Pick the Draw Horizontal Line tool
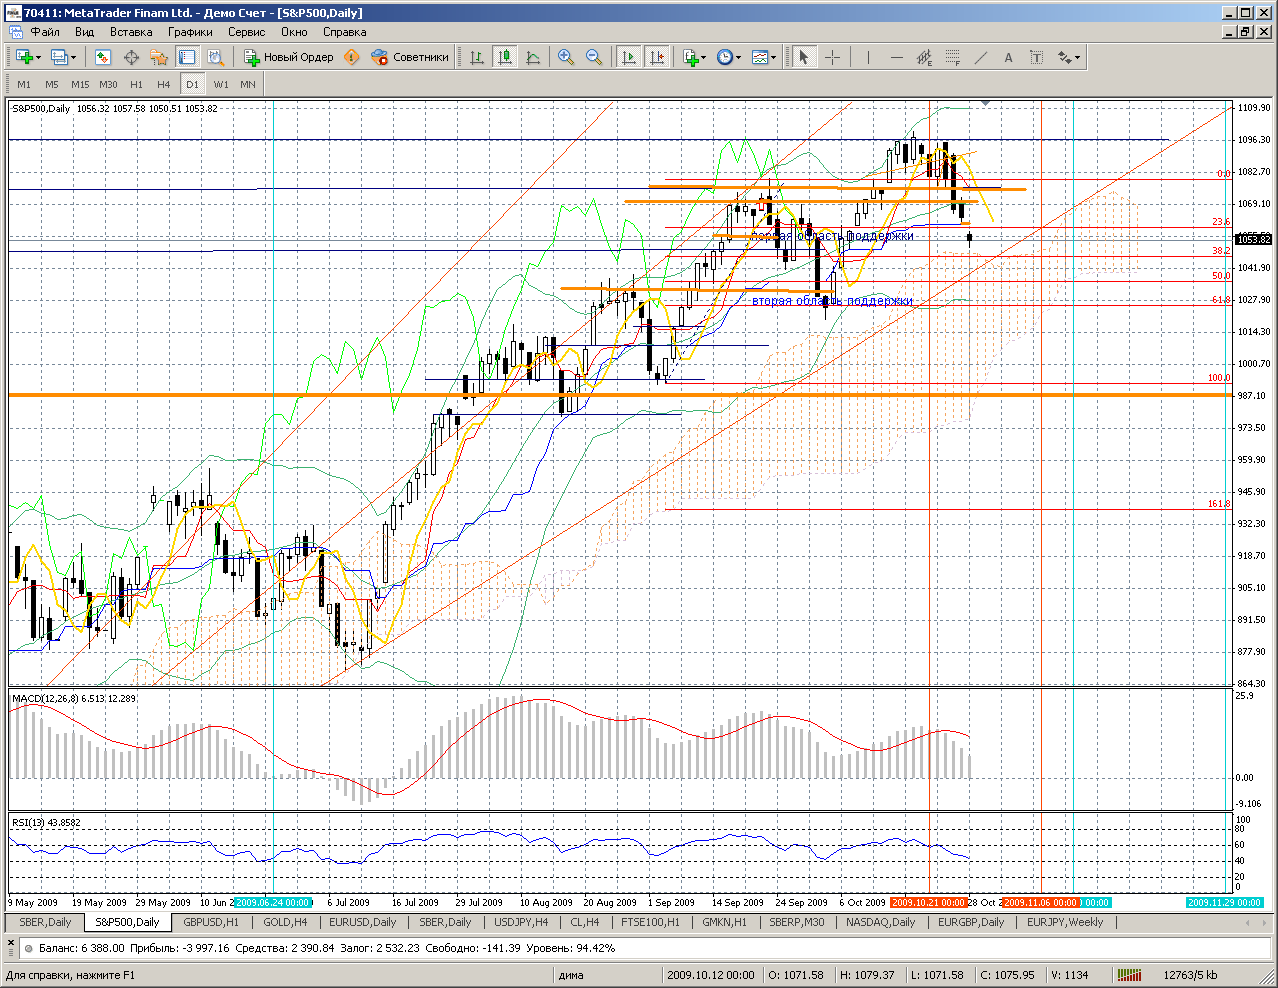The height and width of the screenshot is (988, 1278). (896, 57)
